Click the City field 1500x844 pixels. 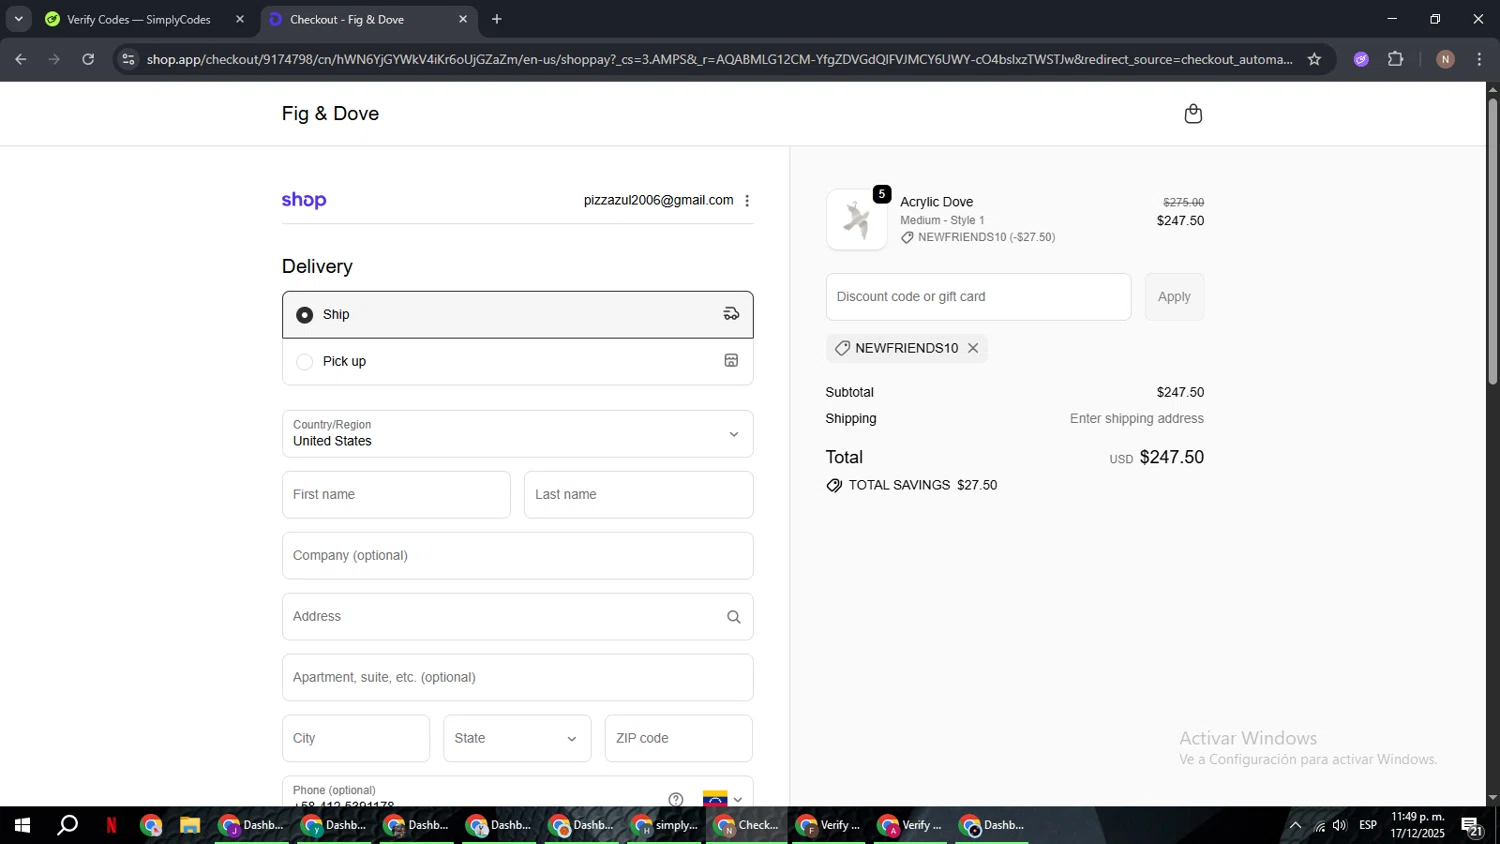(x=356, y=739)
